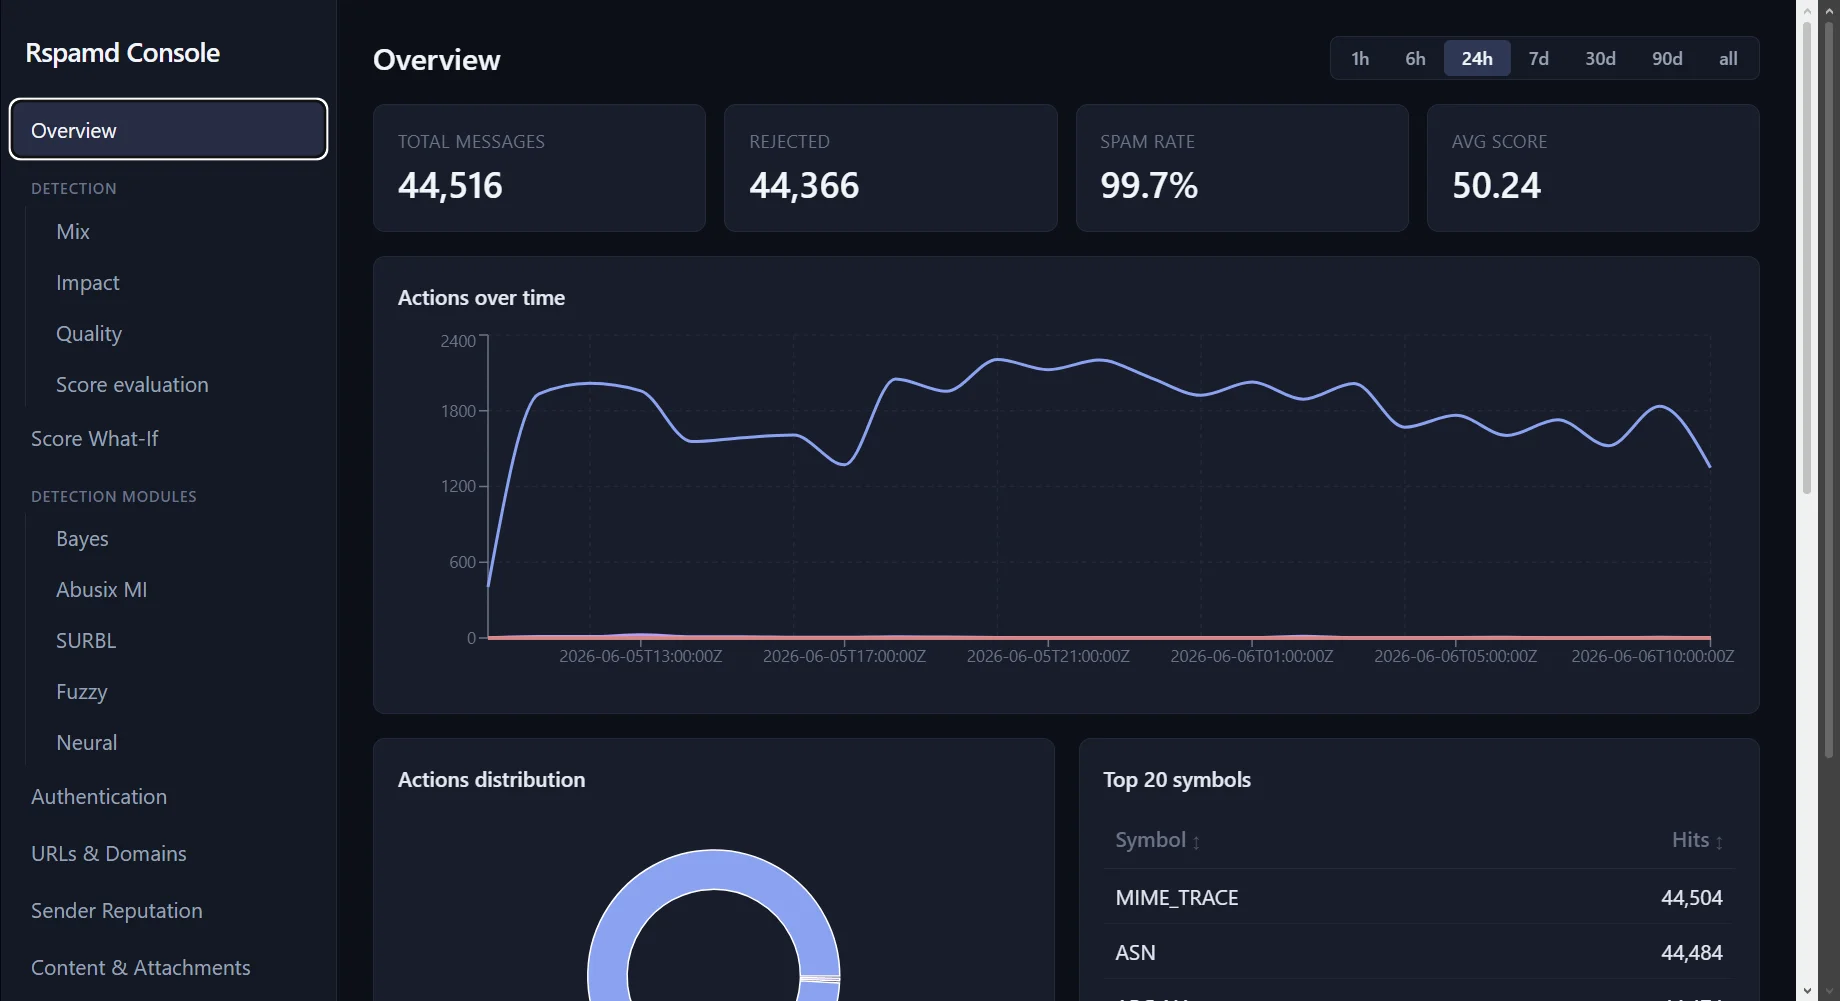Screen dimensions: 1840x1001
Task: Open the Overview page in sidebar
Action: tap(168, 129)
